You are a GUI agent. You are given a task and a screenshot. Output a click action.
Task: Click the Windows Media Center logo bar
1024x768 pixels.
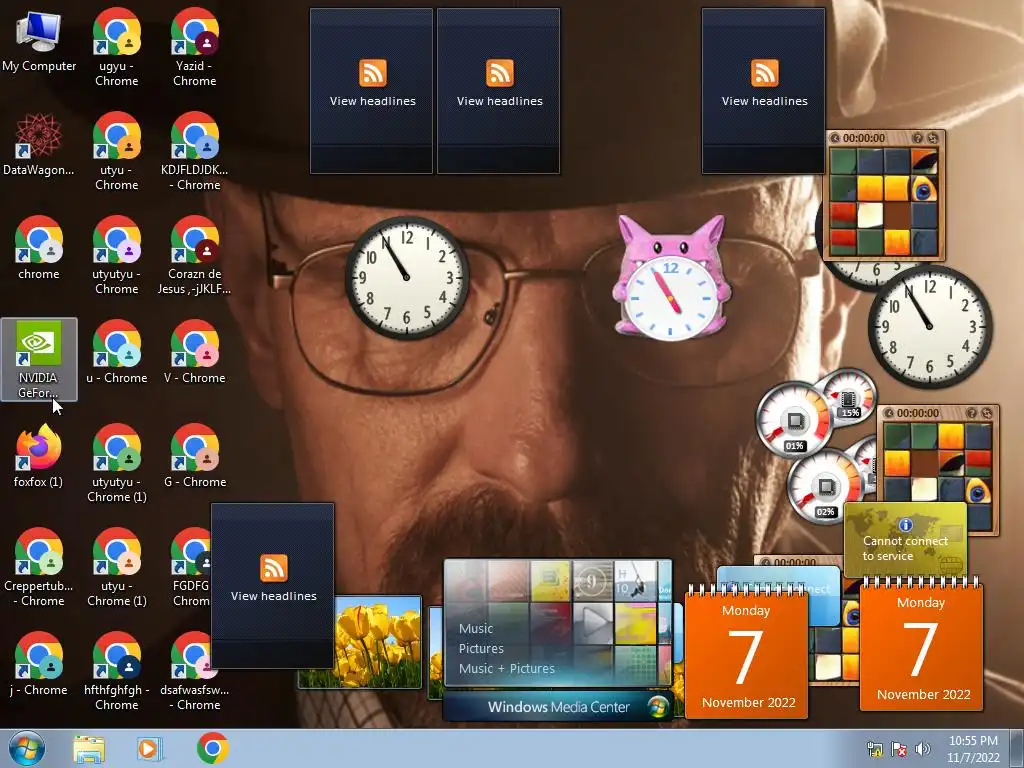(x=558, y=707)
